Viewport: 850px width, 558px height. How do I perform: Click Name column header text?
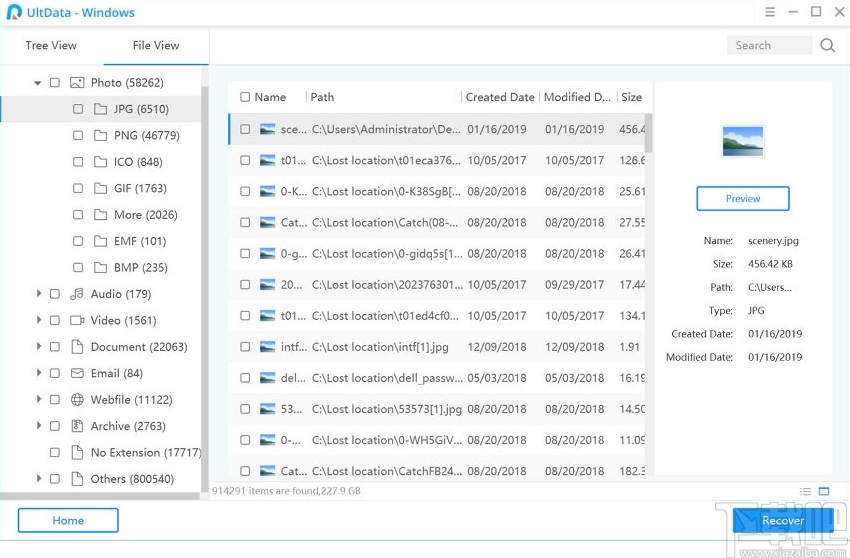click(x=270, y=97)
